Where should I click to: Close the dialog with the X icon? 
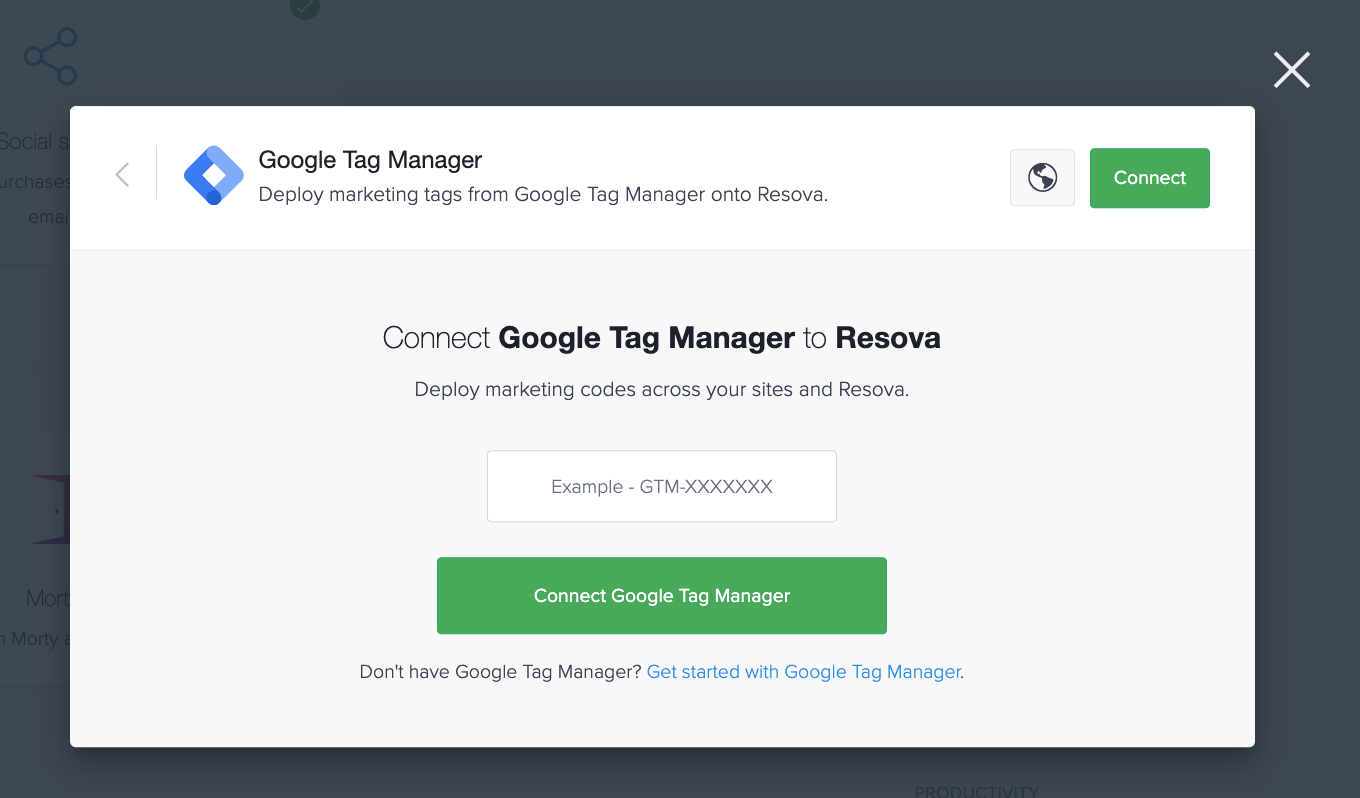pyautogui.click(x=1291, y=70)
